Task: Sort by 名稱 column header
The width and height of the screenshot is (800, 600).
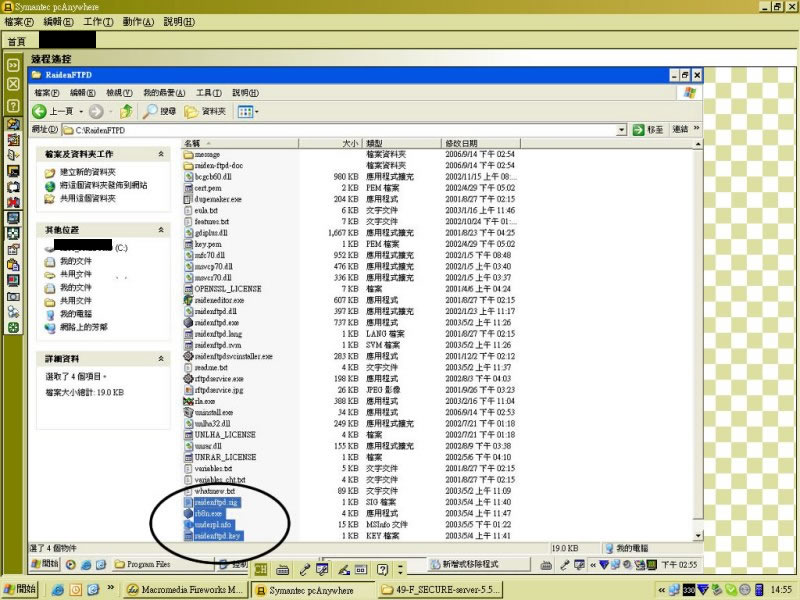Action: [240, 143]
